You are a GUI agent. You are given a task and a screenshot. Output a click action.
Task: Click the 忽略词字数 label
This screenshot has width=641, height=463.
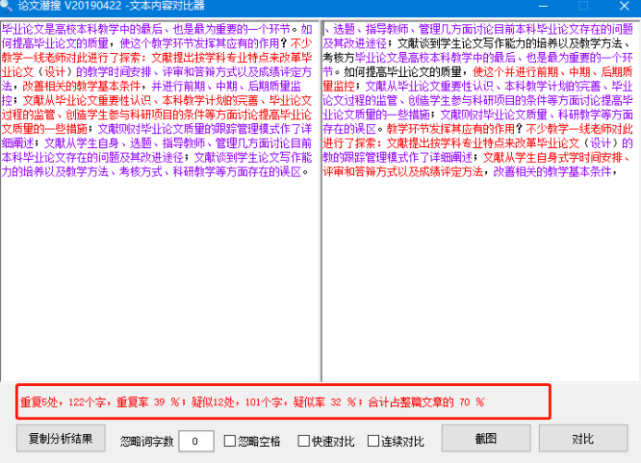pos(147,441)
